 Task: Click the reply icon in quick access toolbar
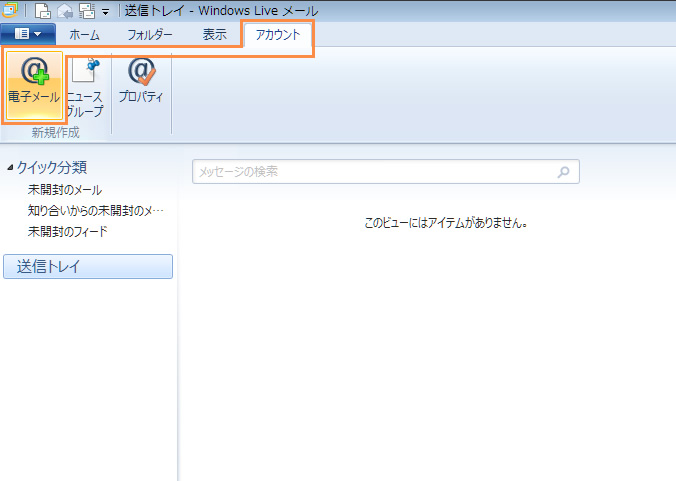click(64, 11)
